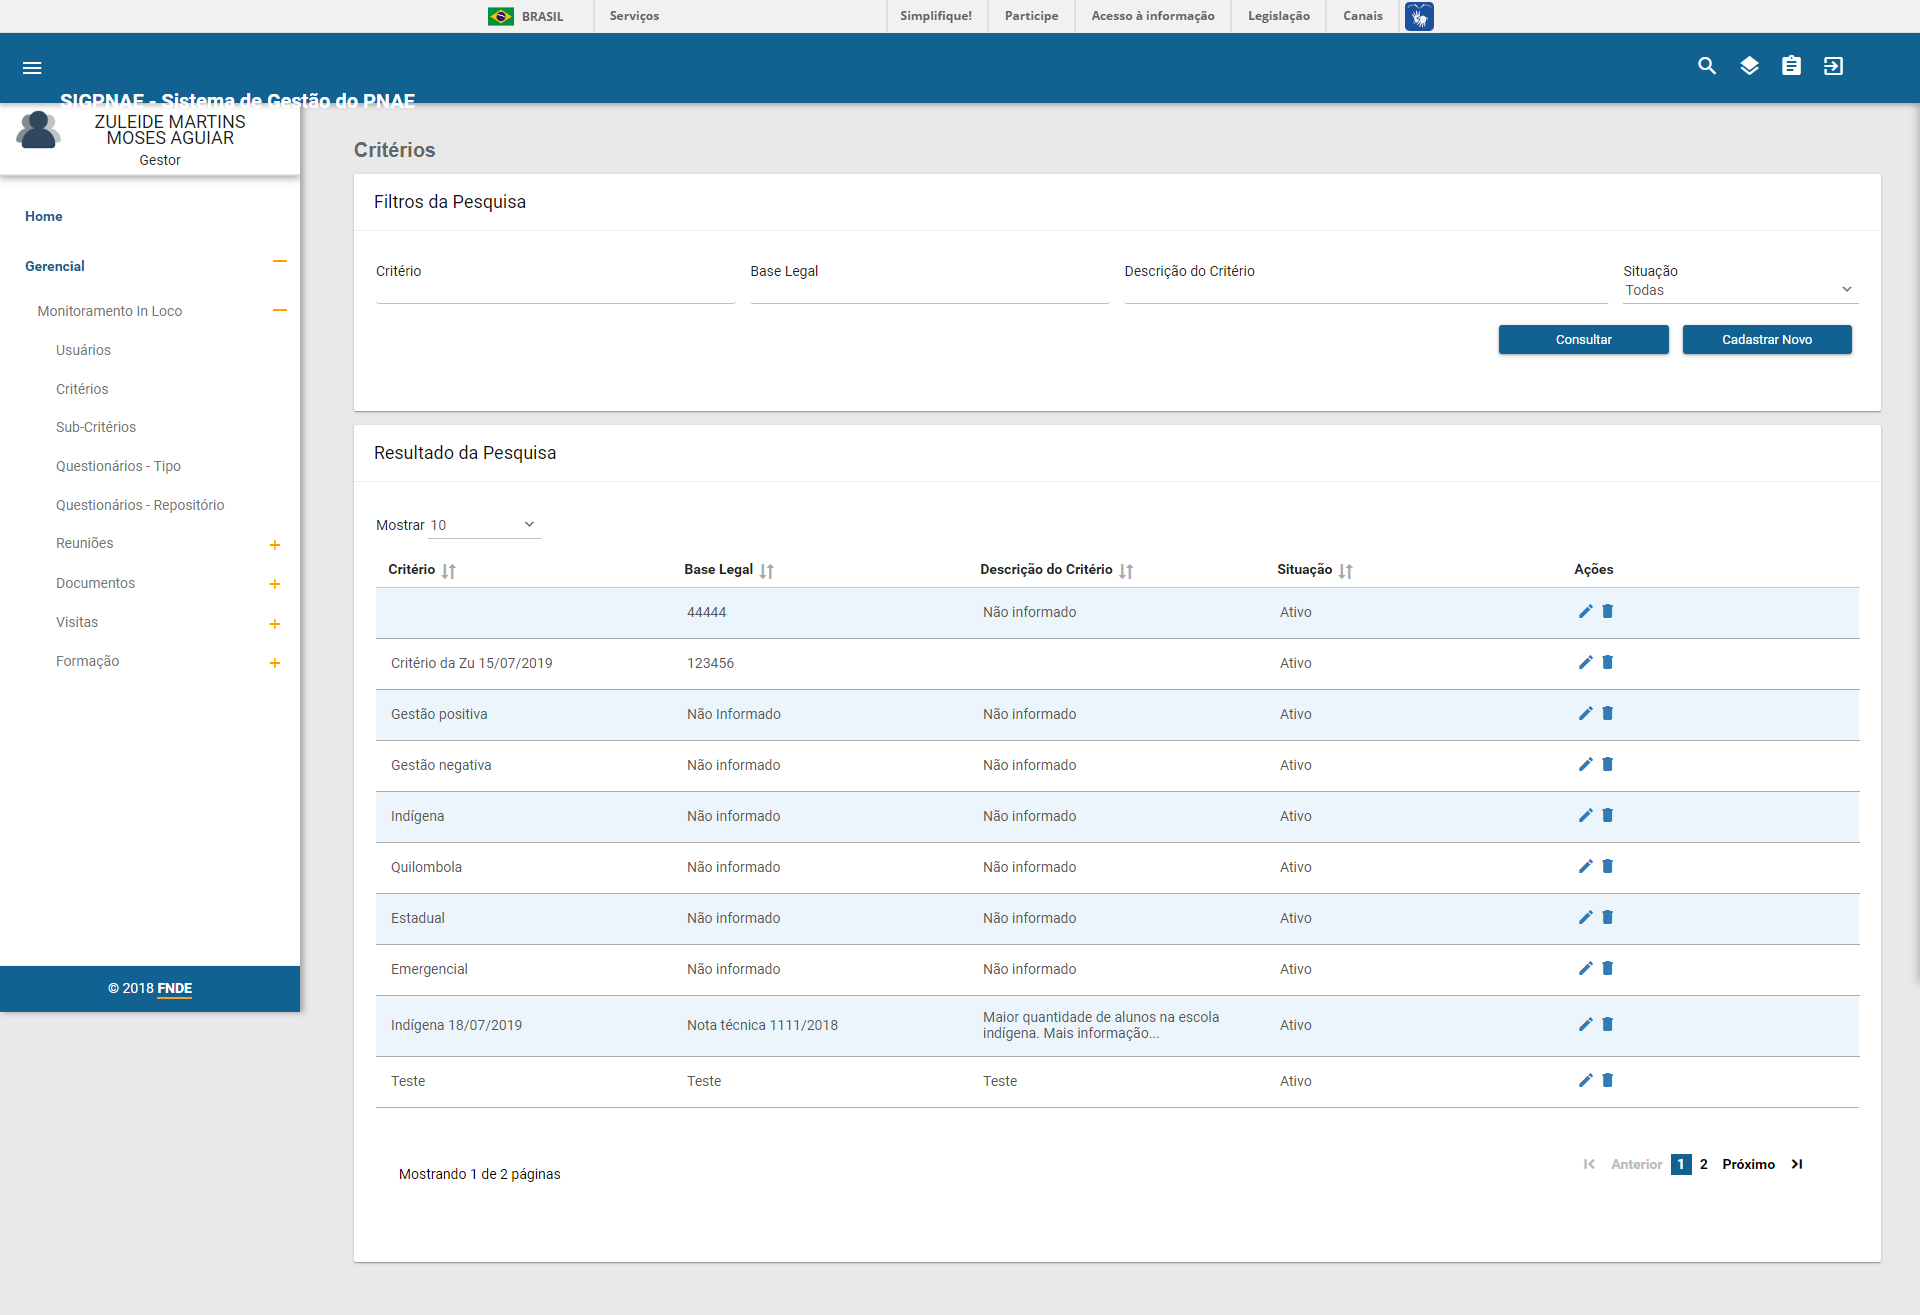The width and height of the screenshot is (1920, 1315).
Task: Expand the Documentos submenu
Action: tap(275, 584)
